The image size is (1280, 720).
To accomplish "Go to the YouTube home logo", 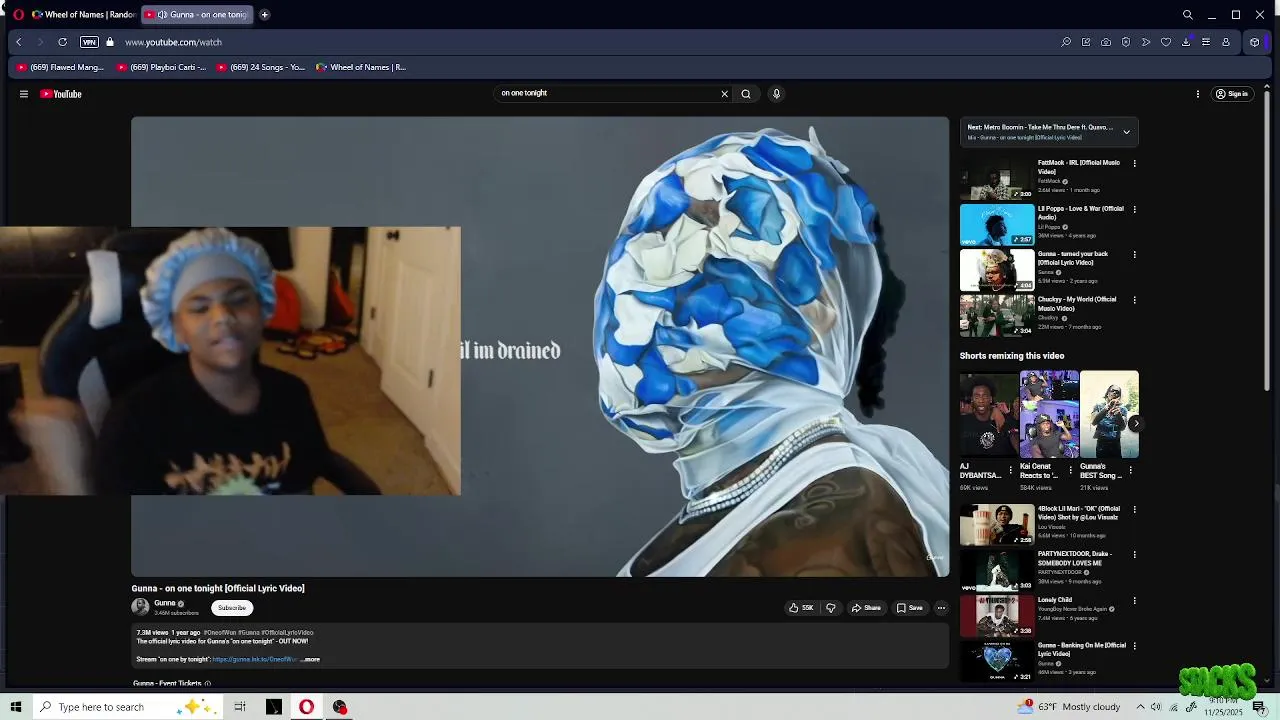I will tap(61, 94).
